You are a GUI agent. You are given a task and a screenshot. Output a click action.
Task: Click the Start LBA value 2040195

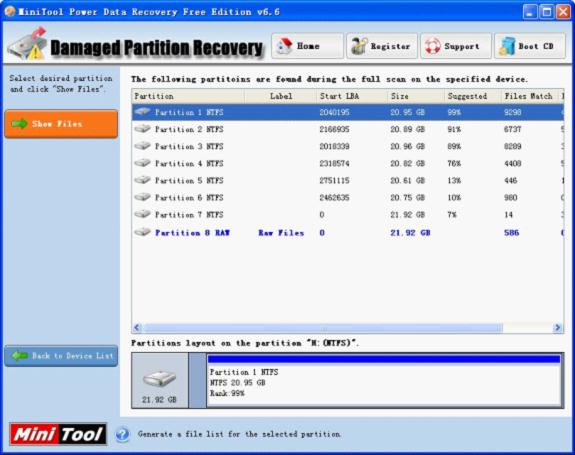pyautogui.click(x=334, y=112)
